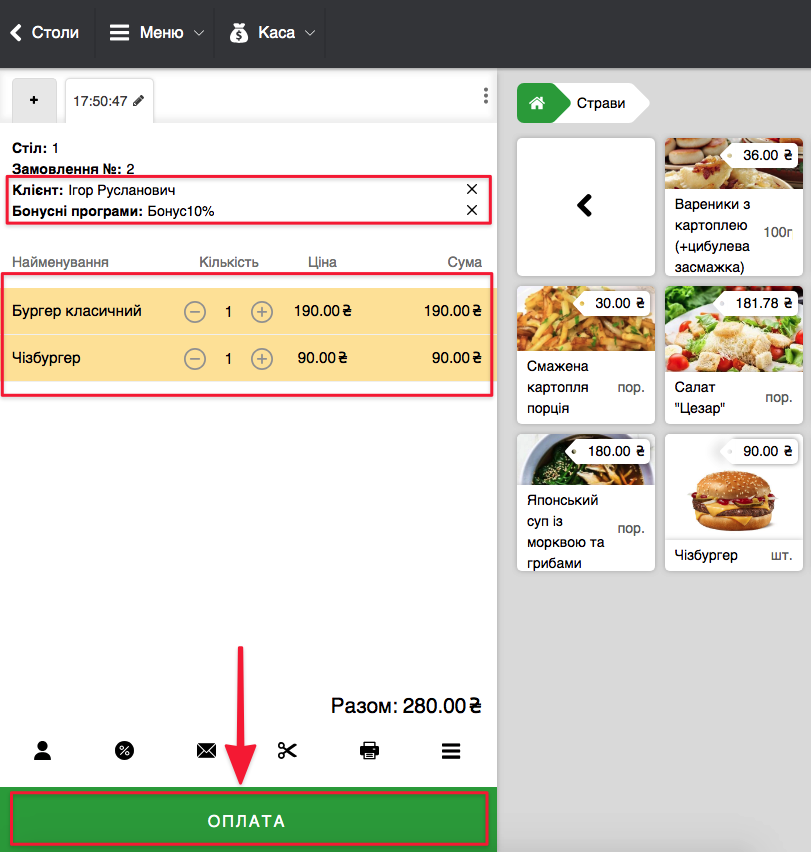Open the discount percent icon
Screen dimensions: 811x852
tap(124, 751)
